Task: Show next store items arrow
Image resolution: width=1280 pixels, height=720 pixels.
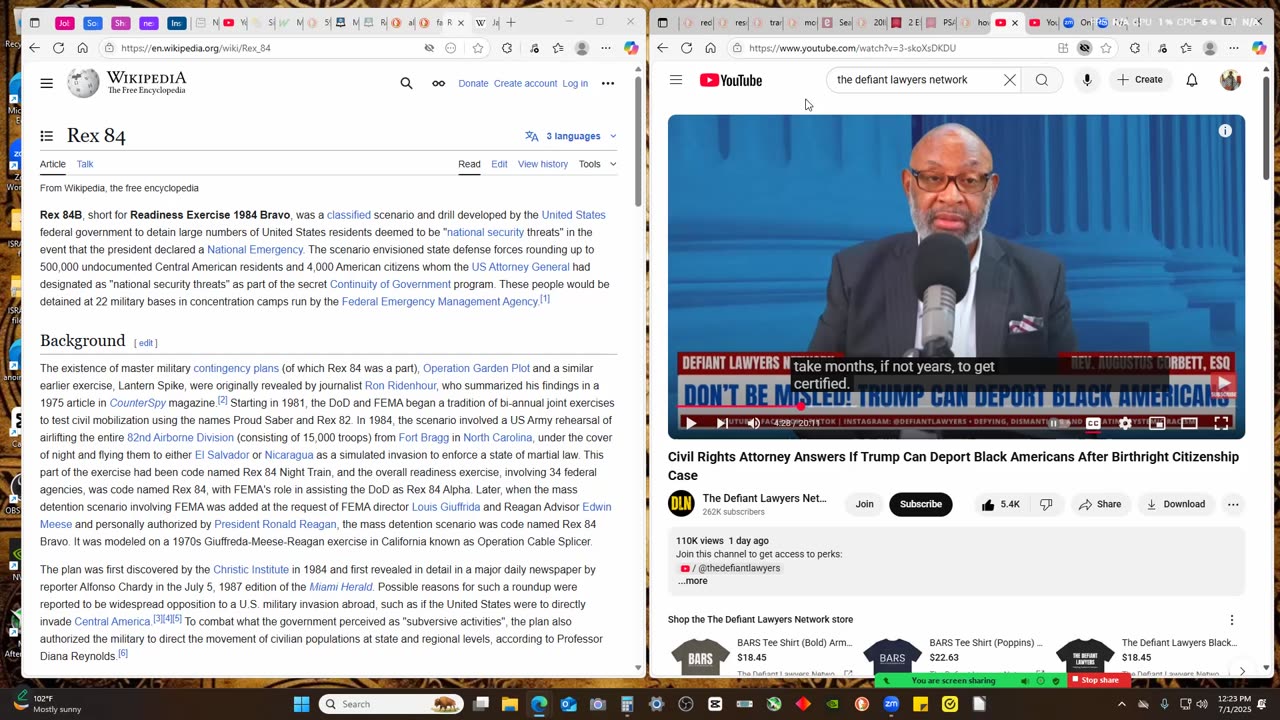Action: (x=1242, y=671)
